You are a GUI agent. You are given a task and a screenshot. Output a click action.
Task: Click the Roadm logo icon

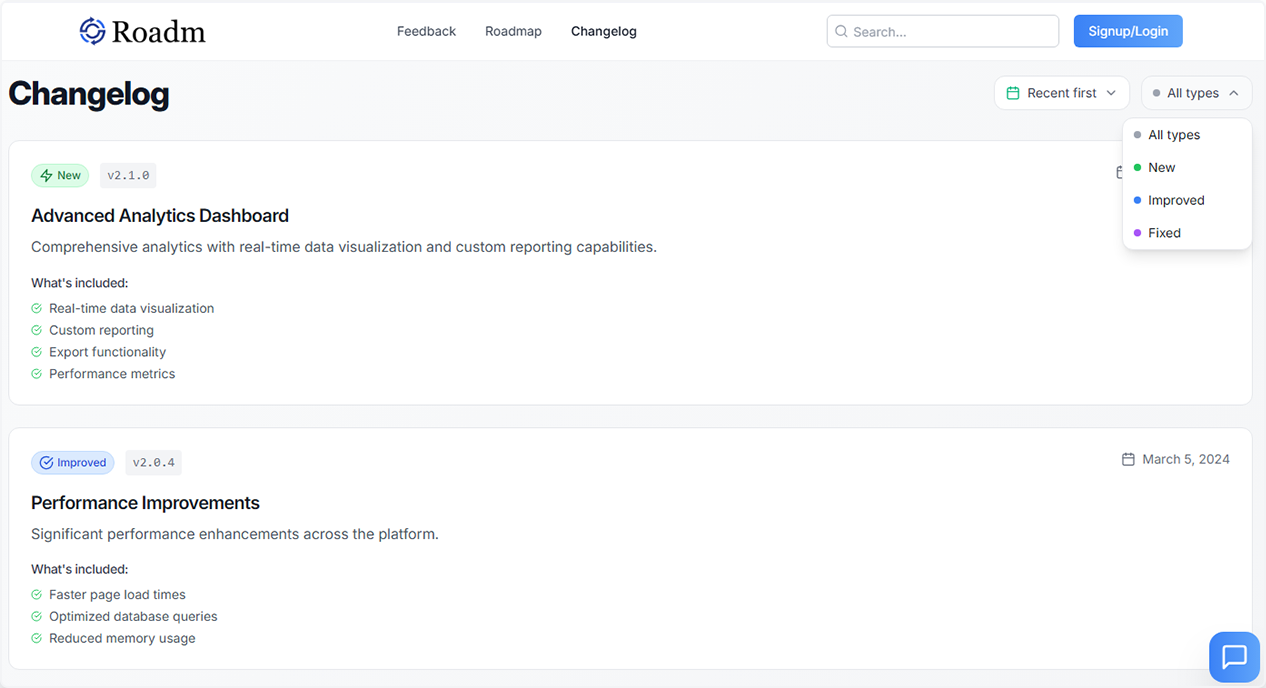[92, 30]
